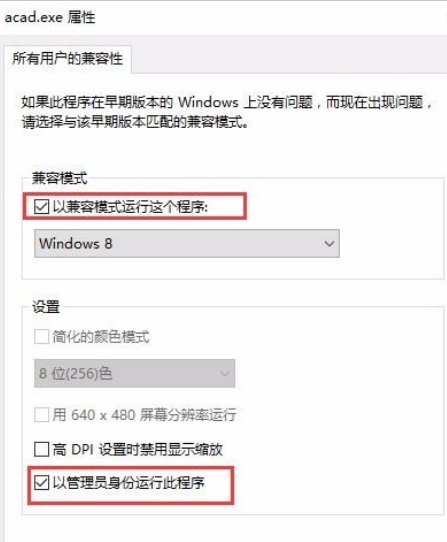This screenshot has height=542, width=447.
Task: Uncheck the 以管理员身份运行此程序 checkbox box
Action: click(41, 483)
